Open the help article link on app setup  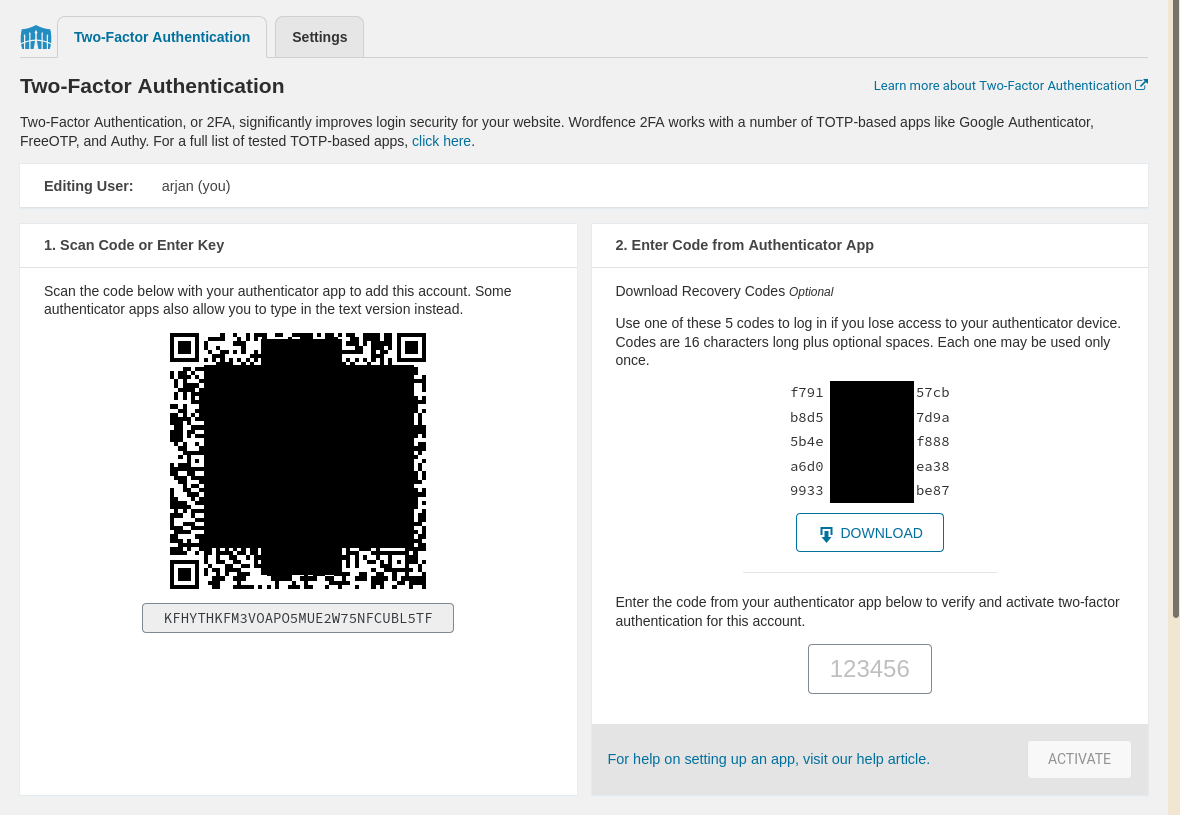768,759
